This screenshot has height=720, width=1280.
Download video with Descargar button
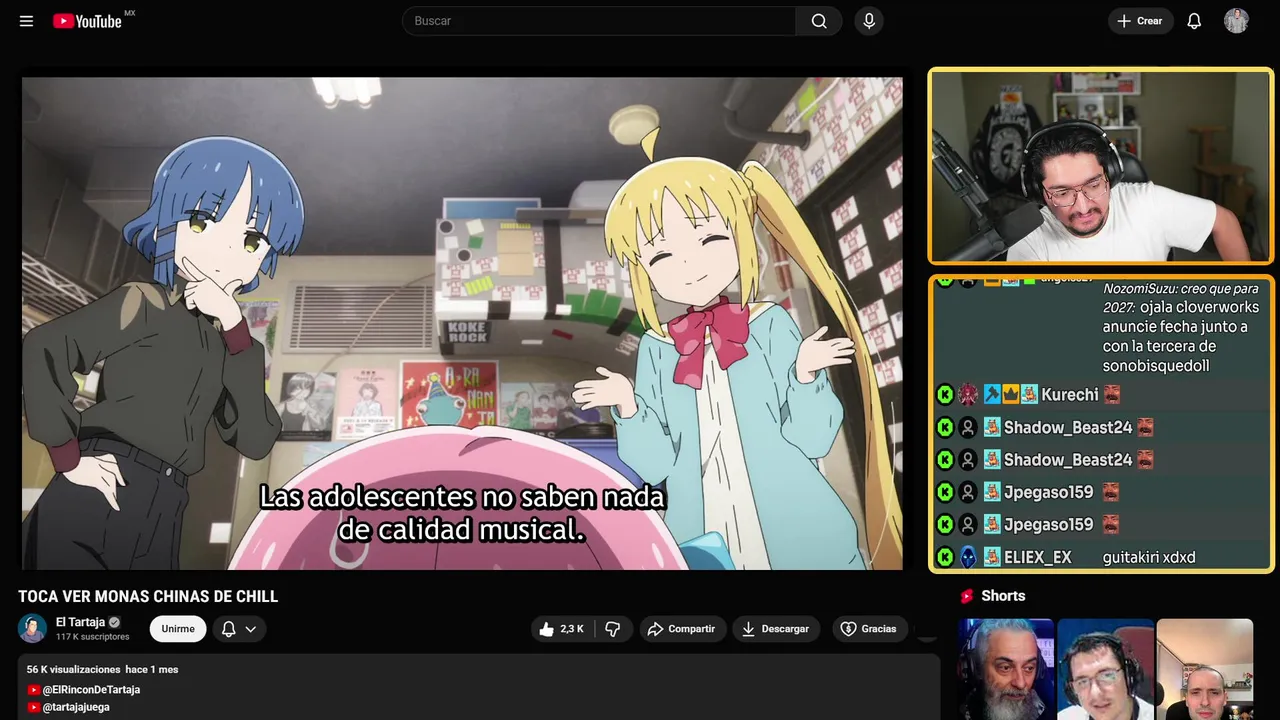coord(776,629)
